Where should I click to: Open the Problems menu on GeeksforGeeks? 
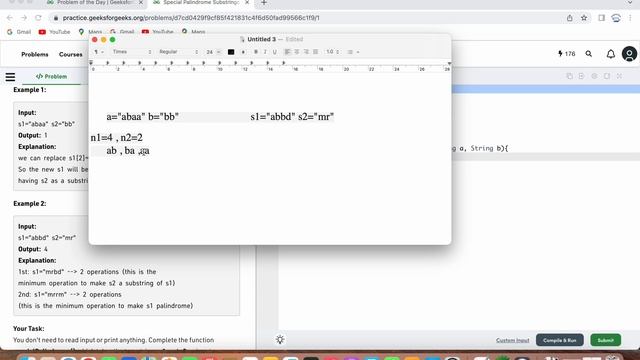pos(35,54)
